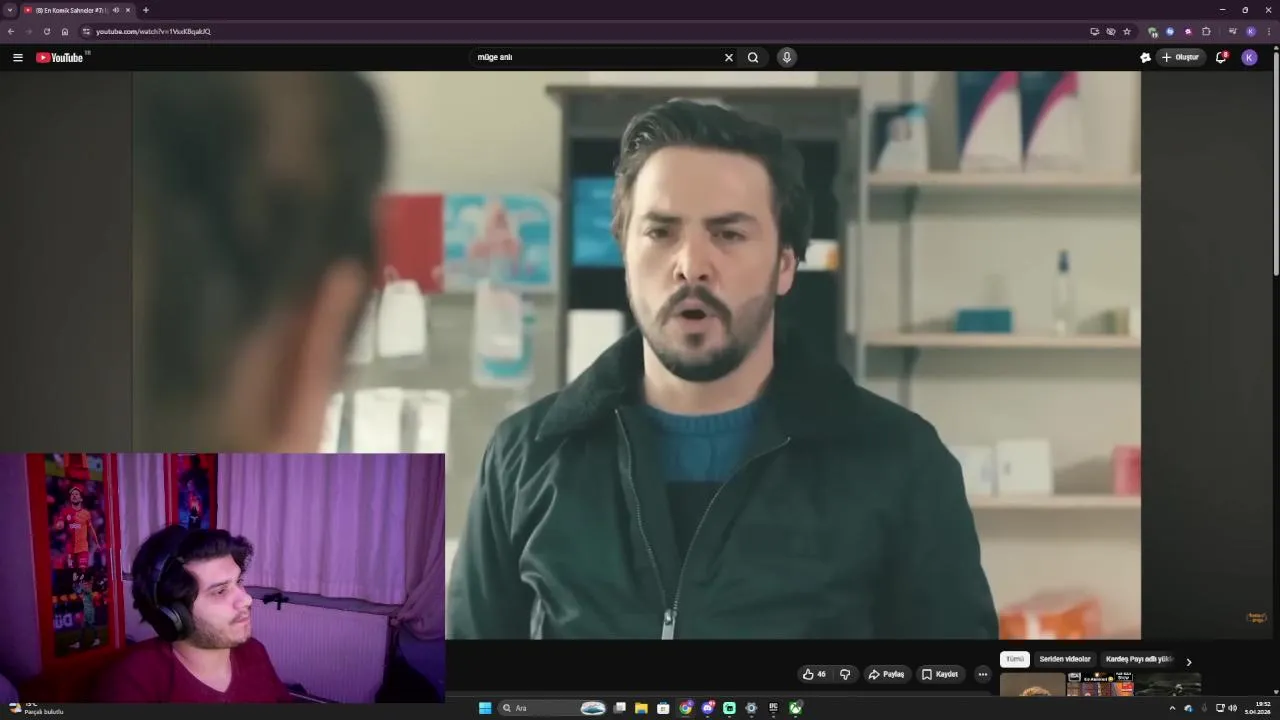Screen dimensions: 1280x720
Task: Select the Seriden videolar chip
Action: coord(1065,660)
